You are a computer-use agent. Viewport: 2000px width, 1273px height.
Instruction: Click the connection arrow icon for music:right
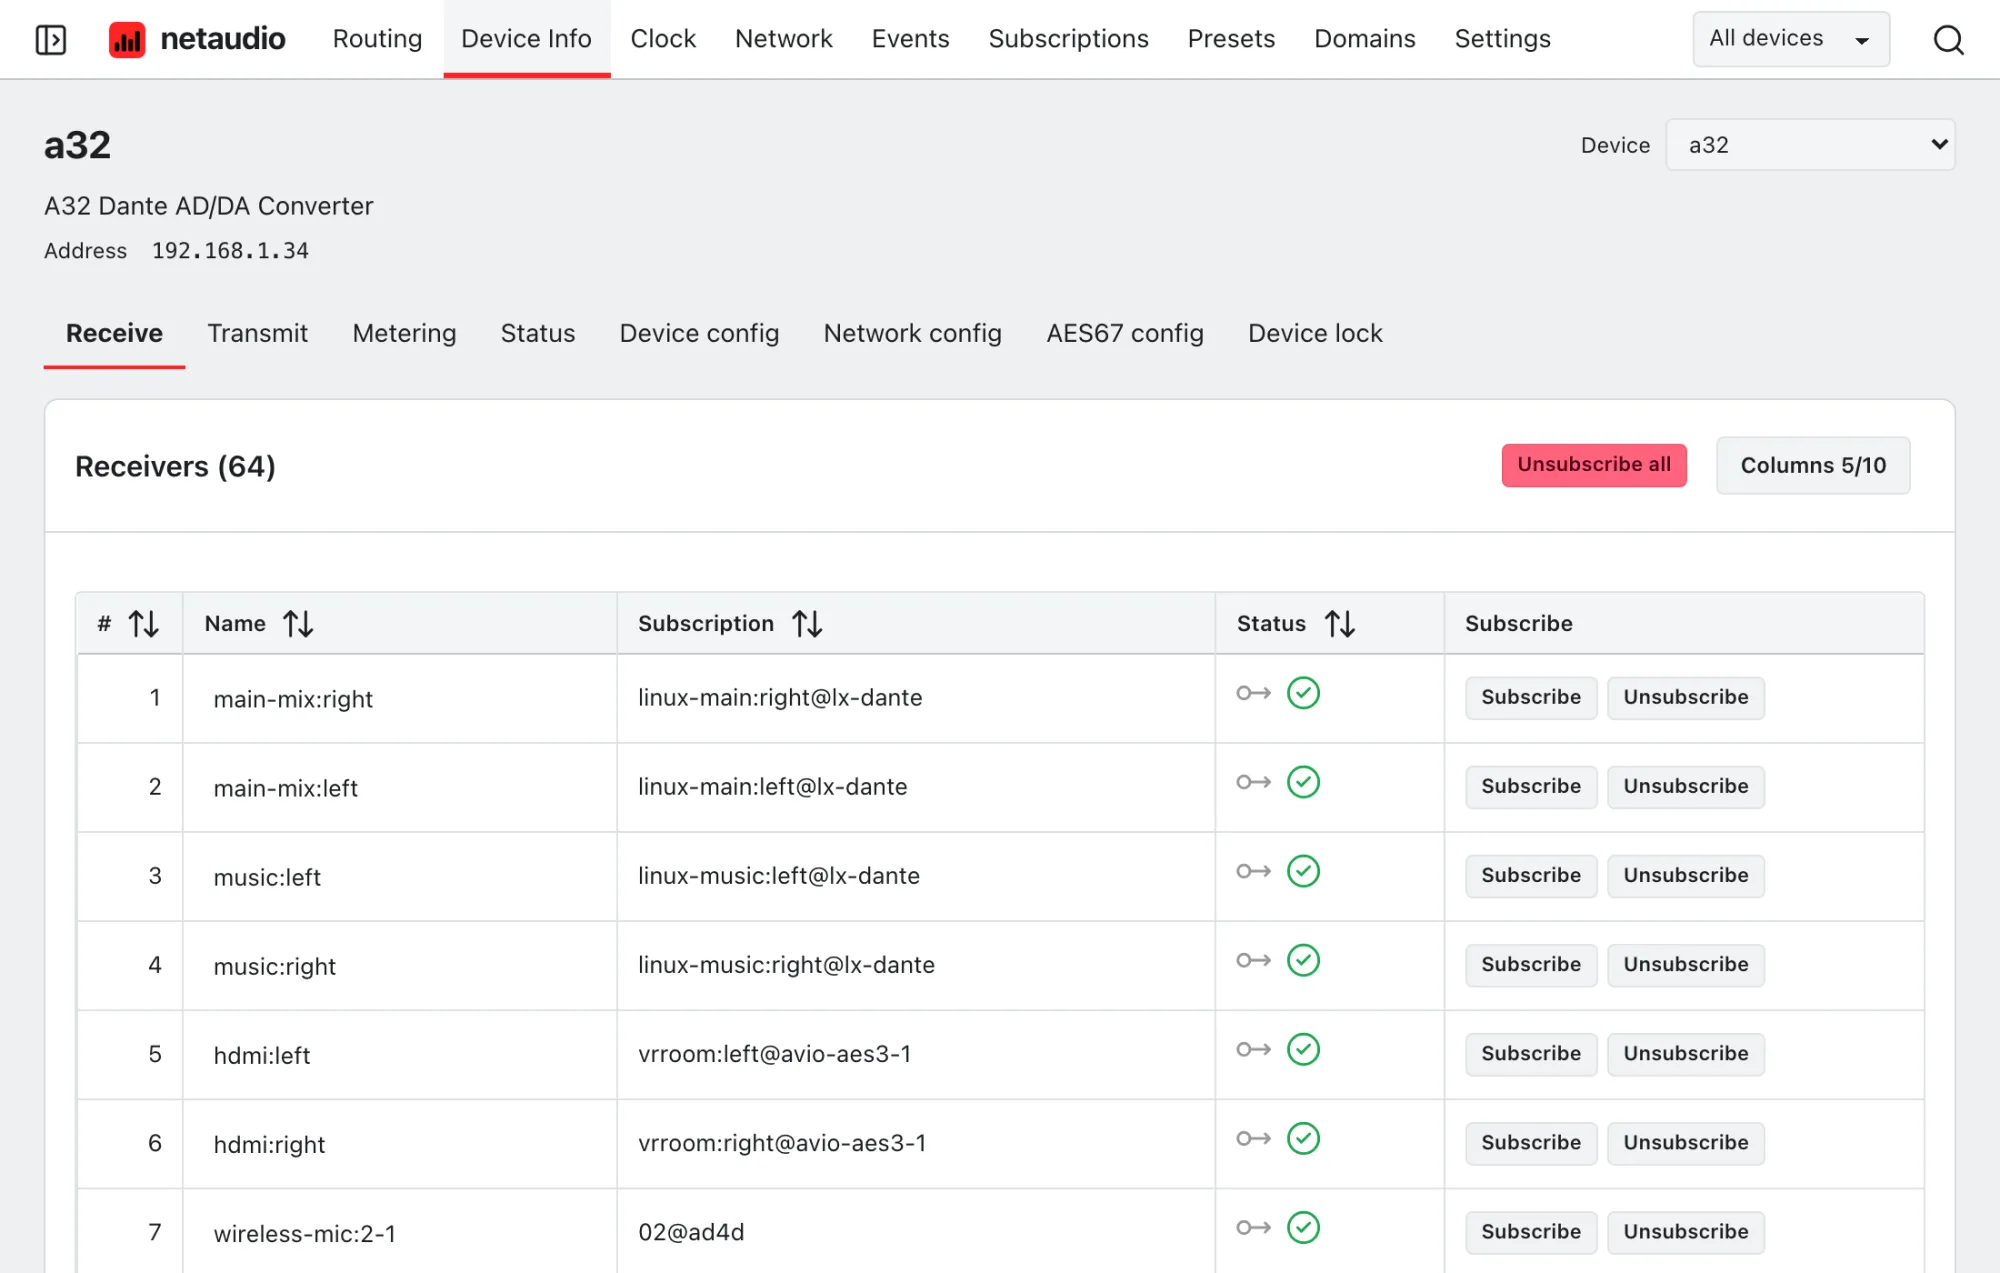tap(1254, 960)
